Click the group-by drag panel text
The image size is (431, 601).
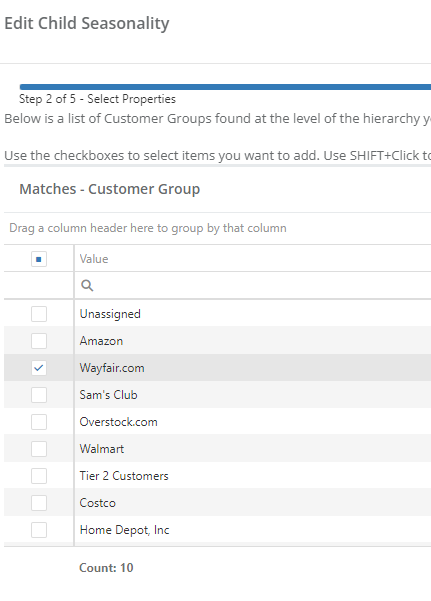coord(148,228)
